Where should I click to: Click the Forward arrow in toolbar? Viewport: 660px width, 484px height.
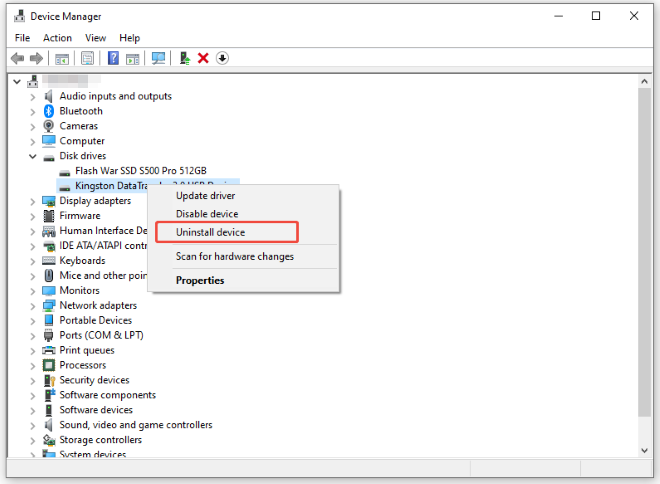pyautogui.click(x=37, y=58)
